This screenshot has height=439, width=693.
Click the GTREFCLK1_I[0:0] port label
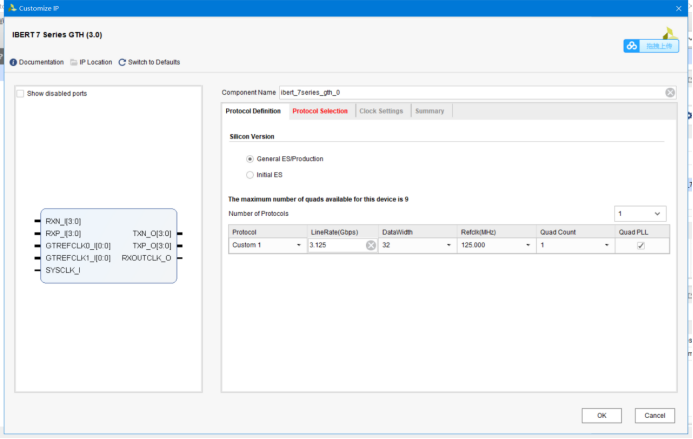pos(78,258)
